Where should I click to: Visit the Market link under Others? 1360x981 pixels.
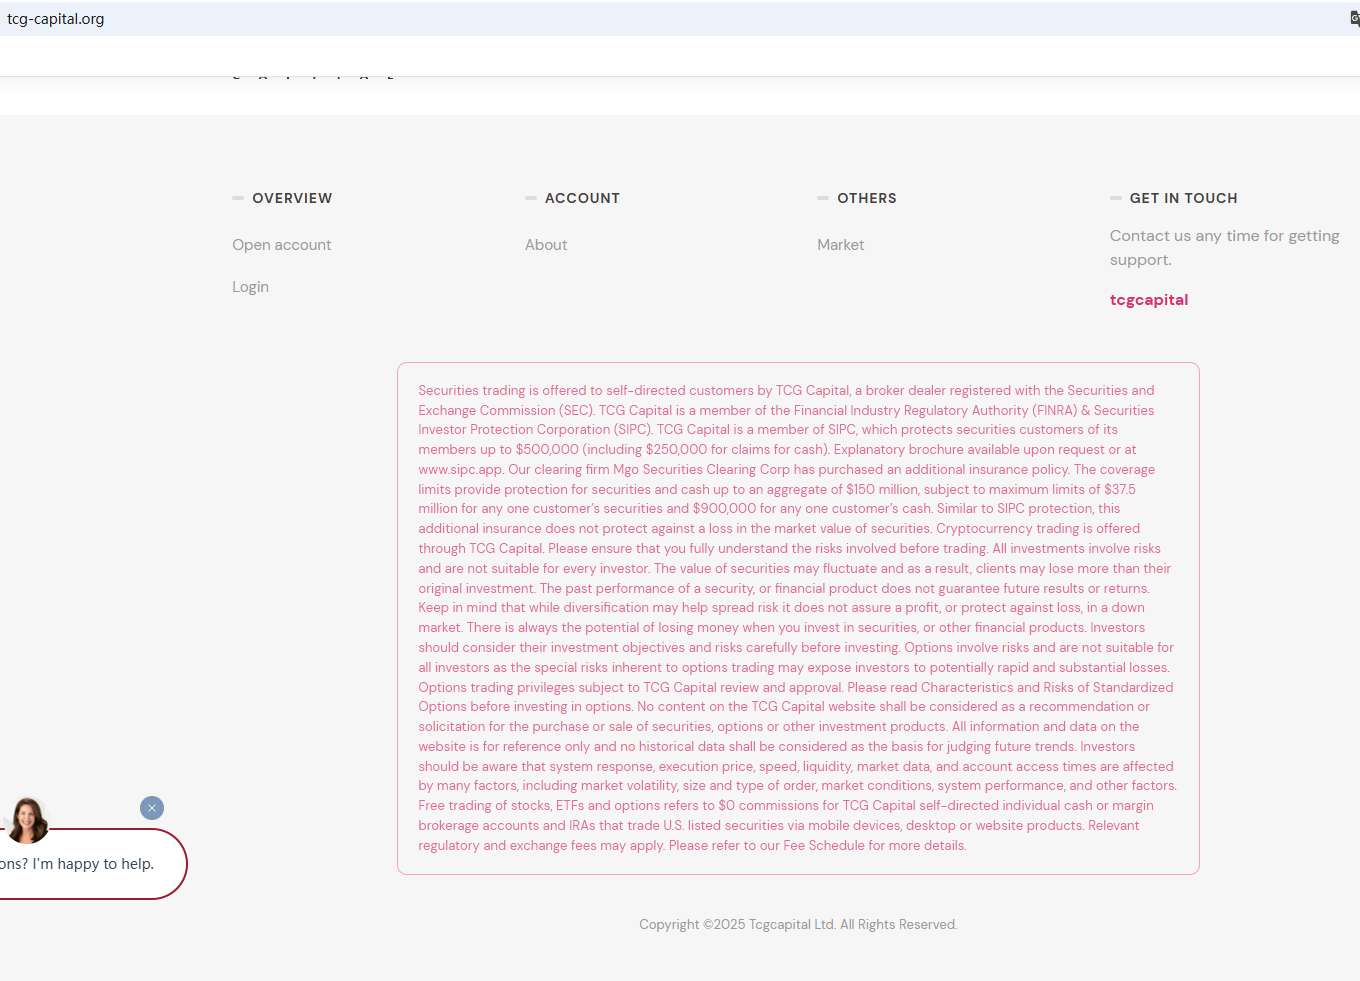pyautogui.click(x=841, y=245)
